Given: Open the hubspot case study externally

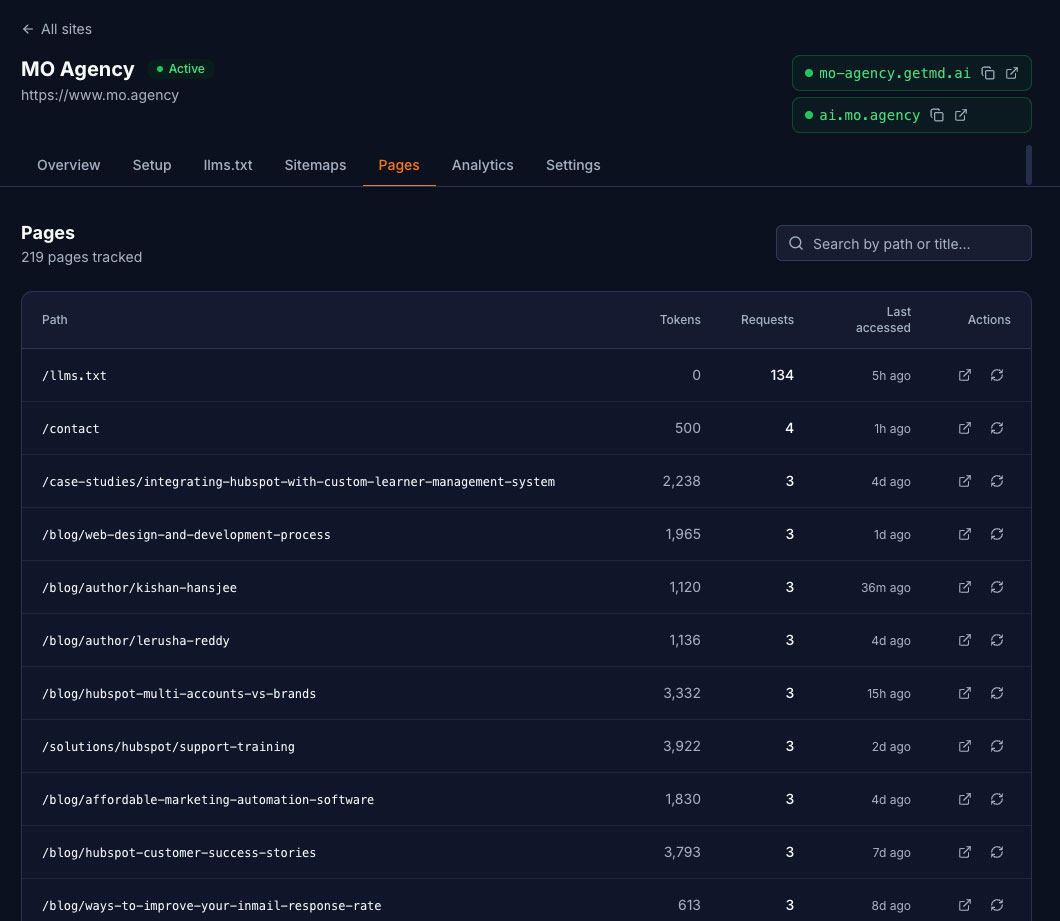Looking at the screenshot, I should 964,481.
